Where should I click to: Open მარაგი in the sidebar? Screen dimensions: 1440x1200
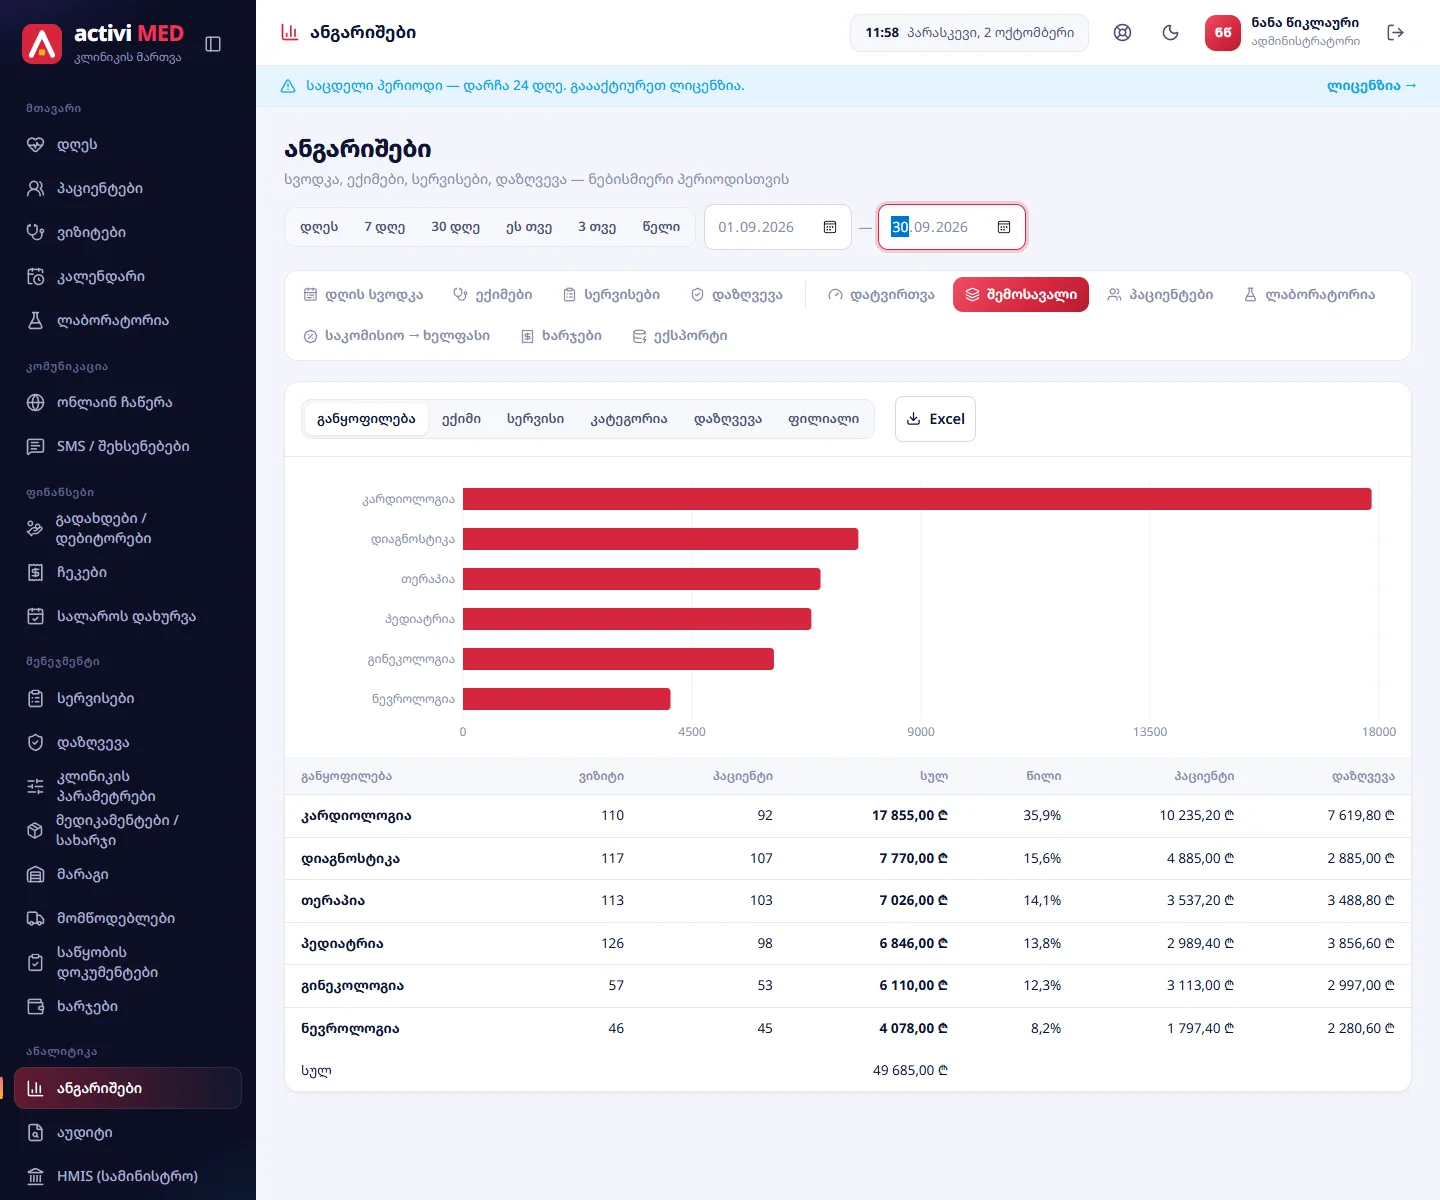point(128,875)
